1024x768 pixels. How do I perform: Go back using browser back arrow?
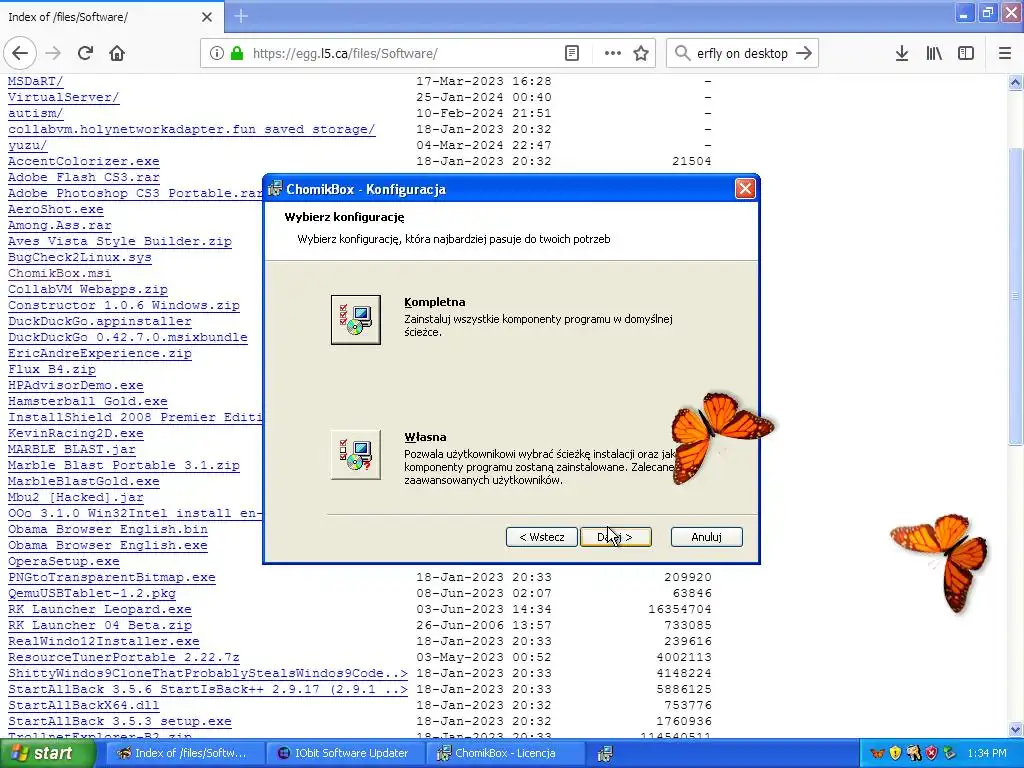[x=20, y=54]
